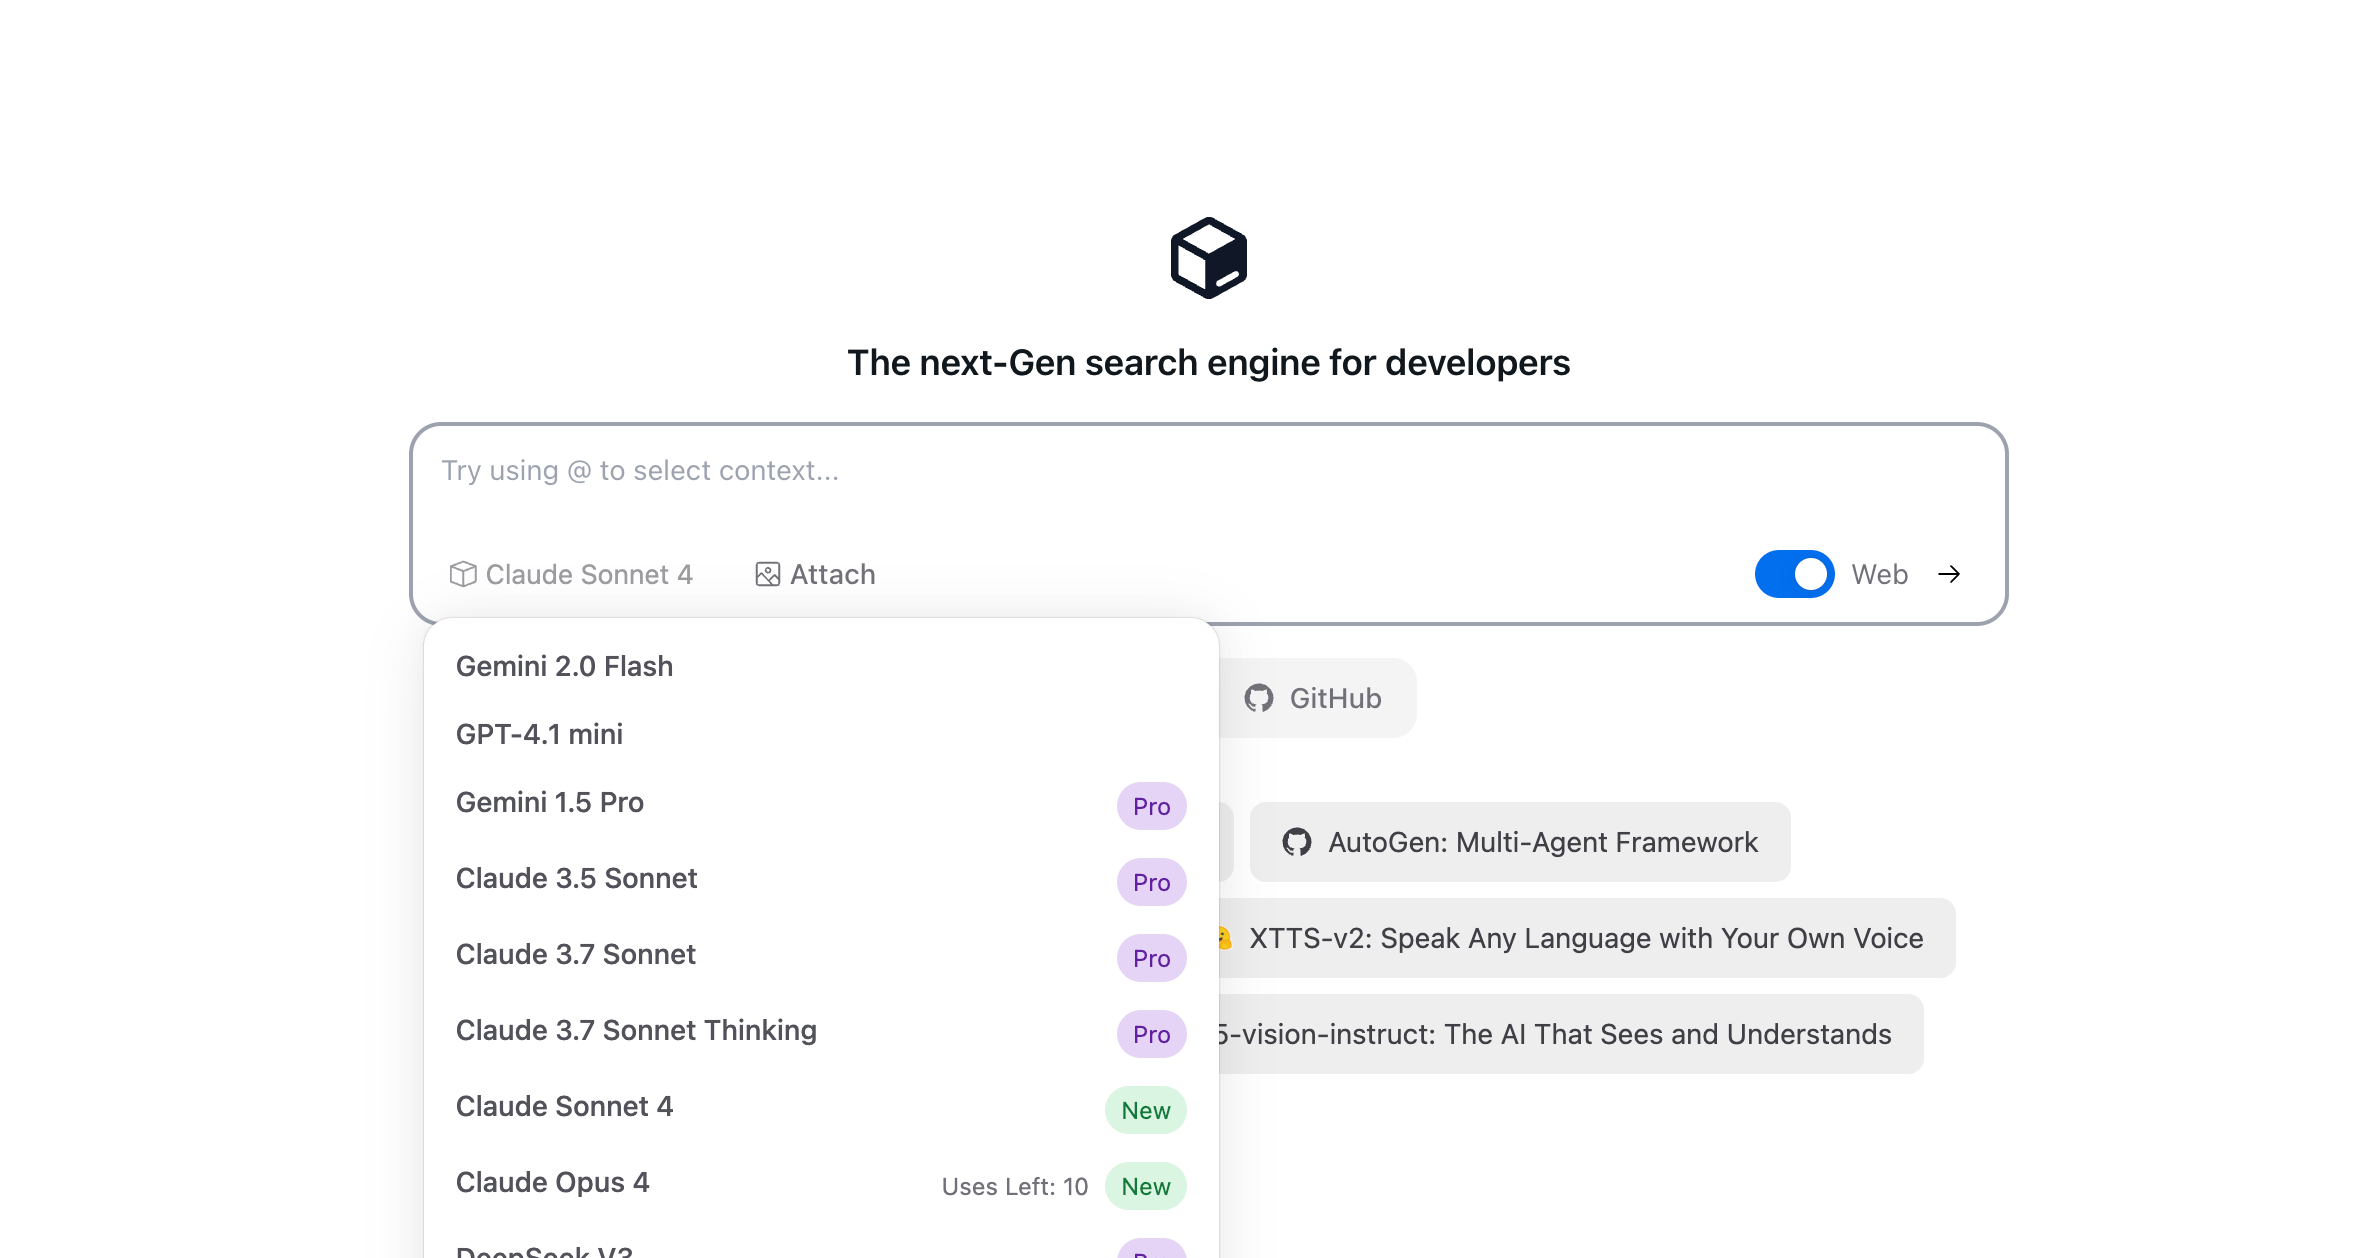The height and width of the screenshot is (1258, 2364).
Task: Click the Pro badge on Claude 3.7 Sonnet
Action: coord(1151,958)
